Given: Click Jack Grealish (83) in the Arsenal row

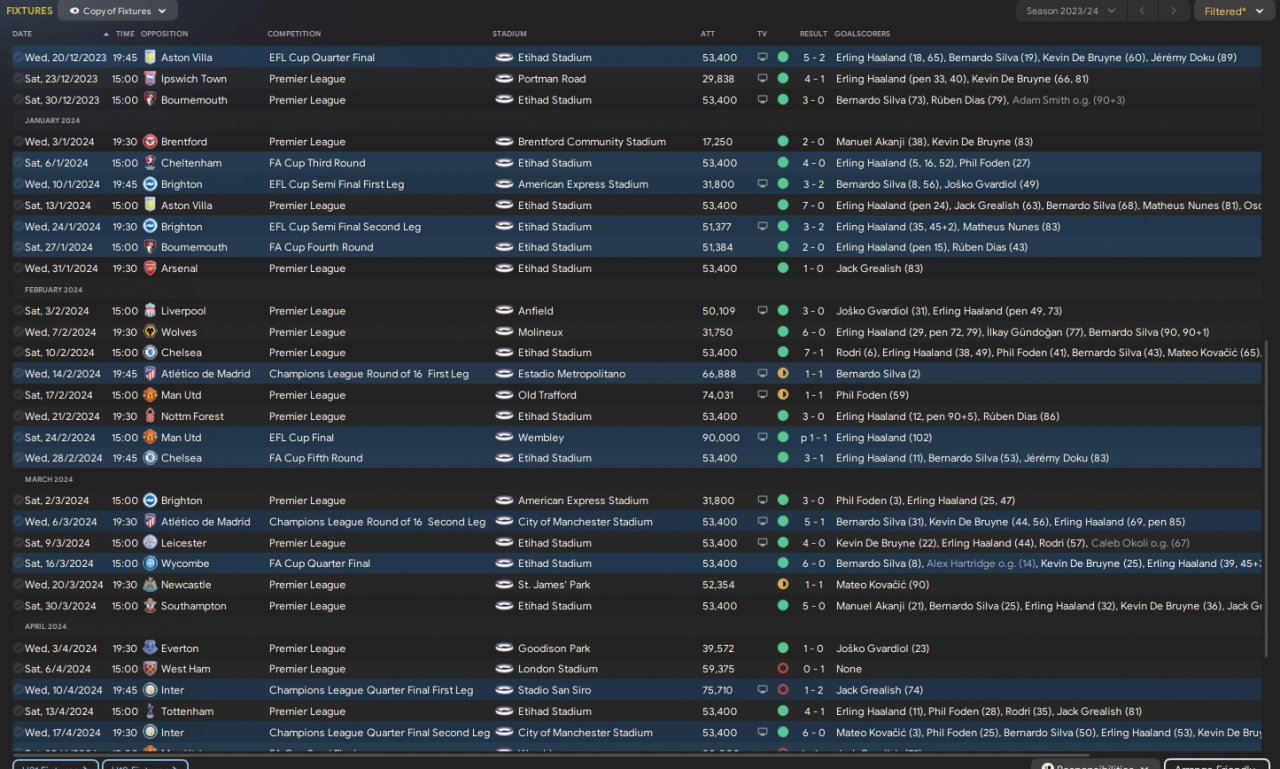Looking at the screenshot, I should [880, 269].
